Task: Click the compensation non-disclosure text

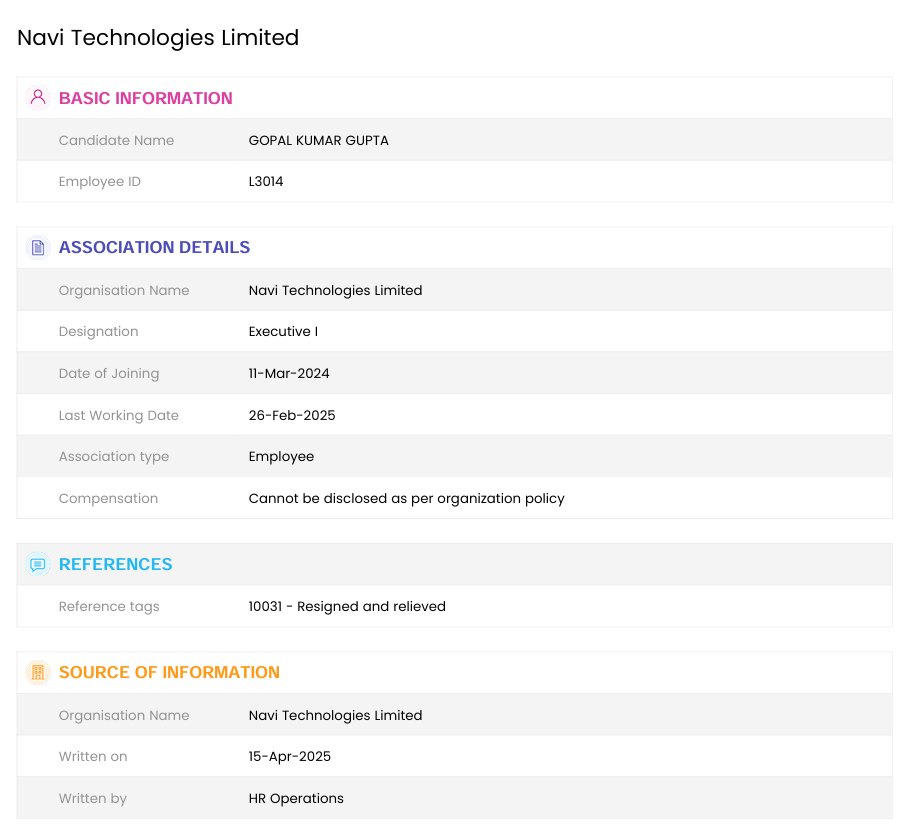Action: click(406, 499)
